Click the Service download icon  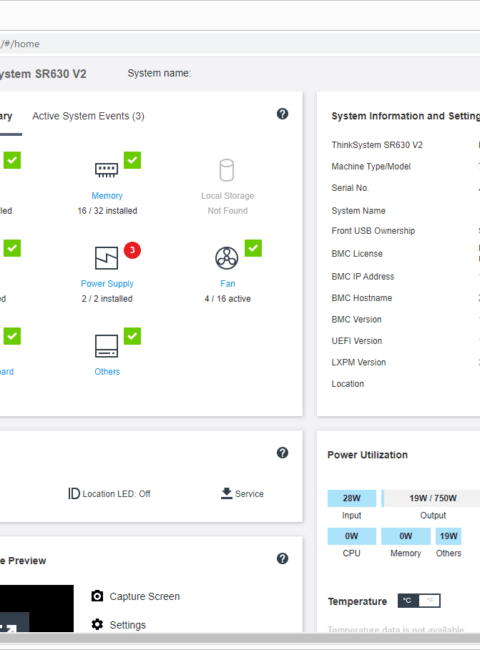coord(226,493)
